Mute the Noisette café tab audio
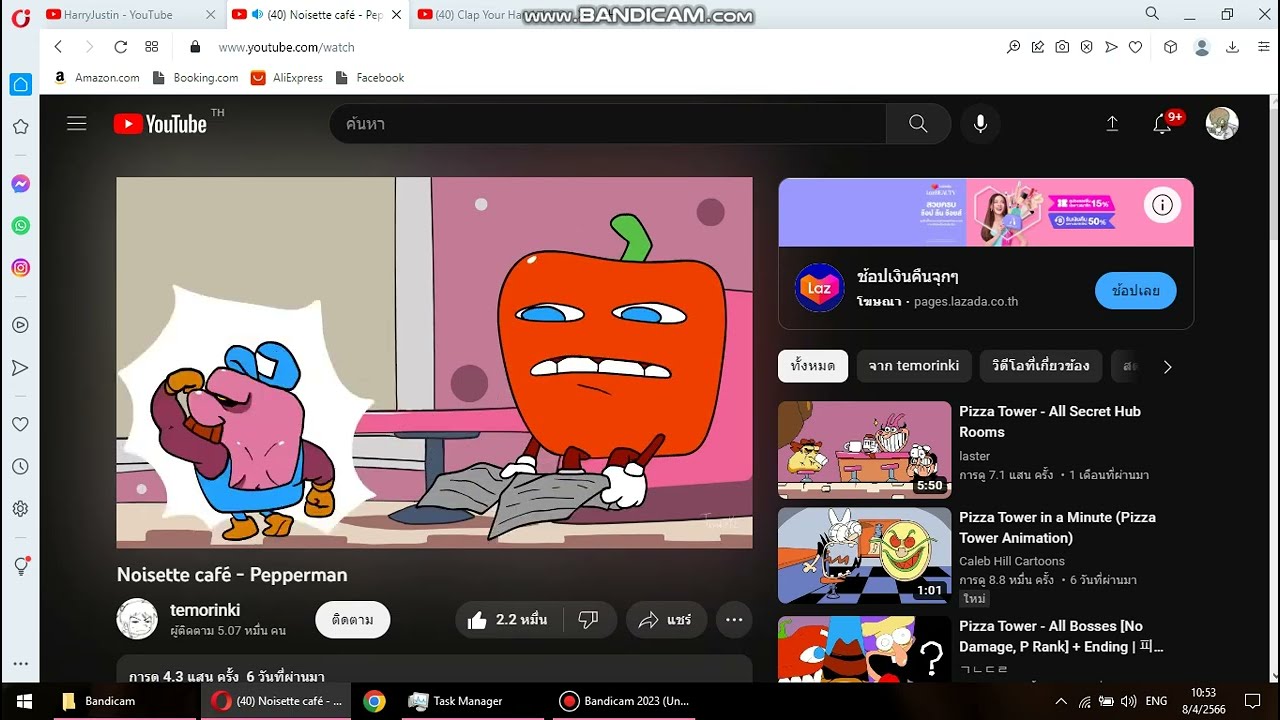Screen dimensions: 1280x720 (257, 15)
